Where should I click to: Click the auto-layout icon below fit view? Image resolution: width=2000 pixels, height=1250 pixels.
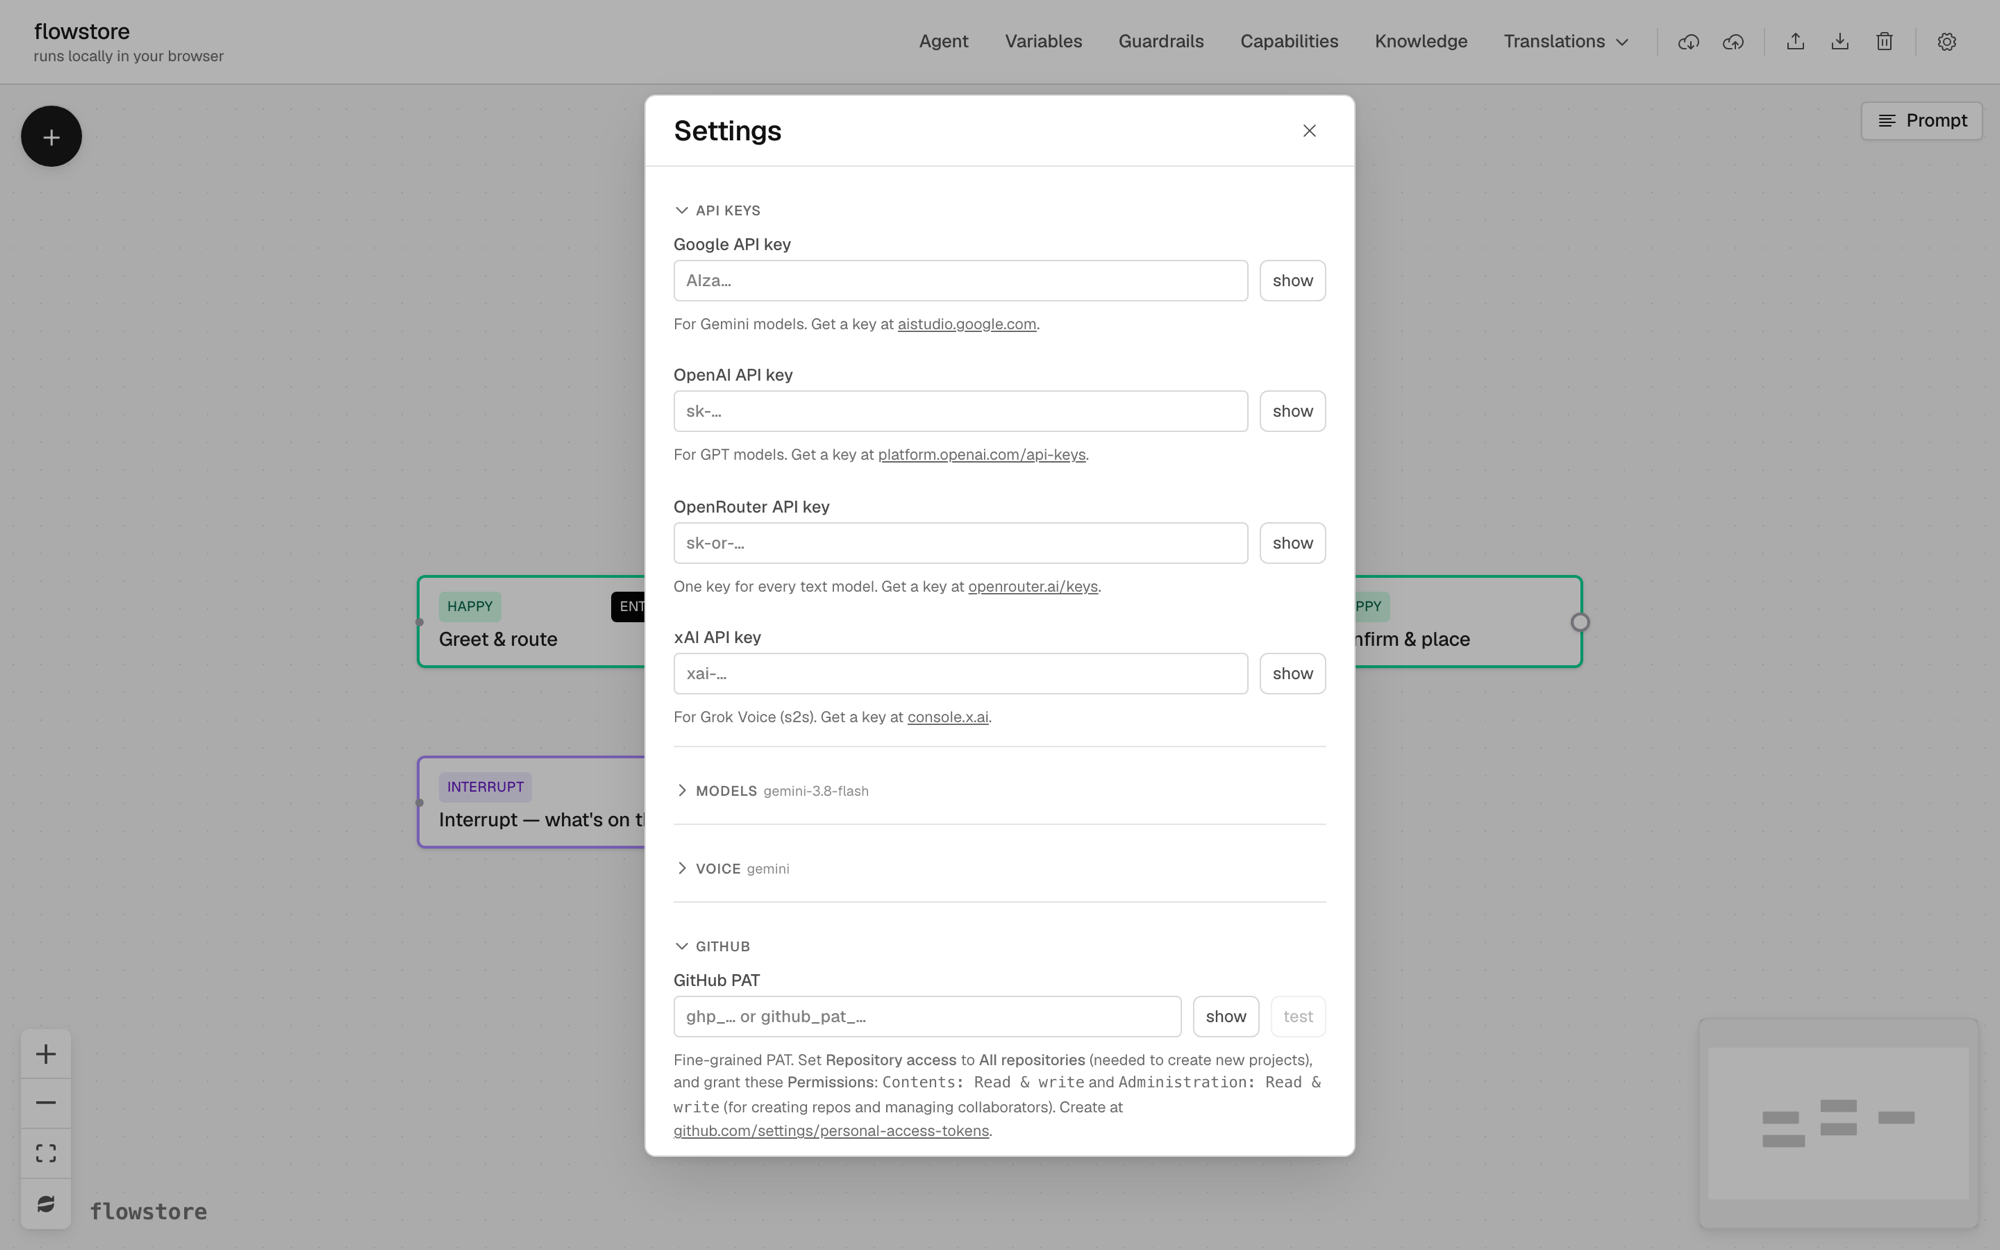pos(46,1203)
